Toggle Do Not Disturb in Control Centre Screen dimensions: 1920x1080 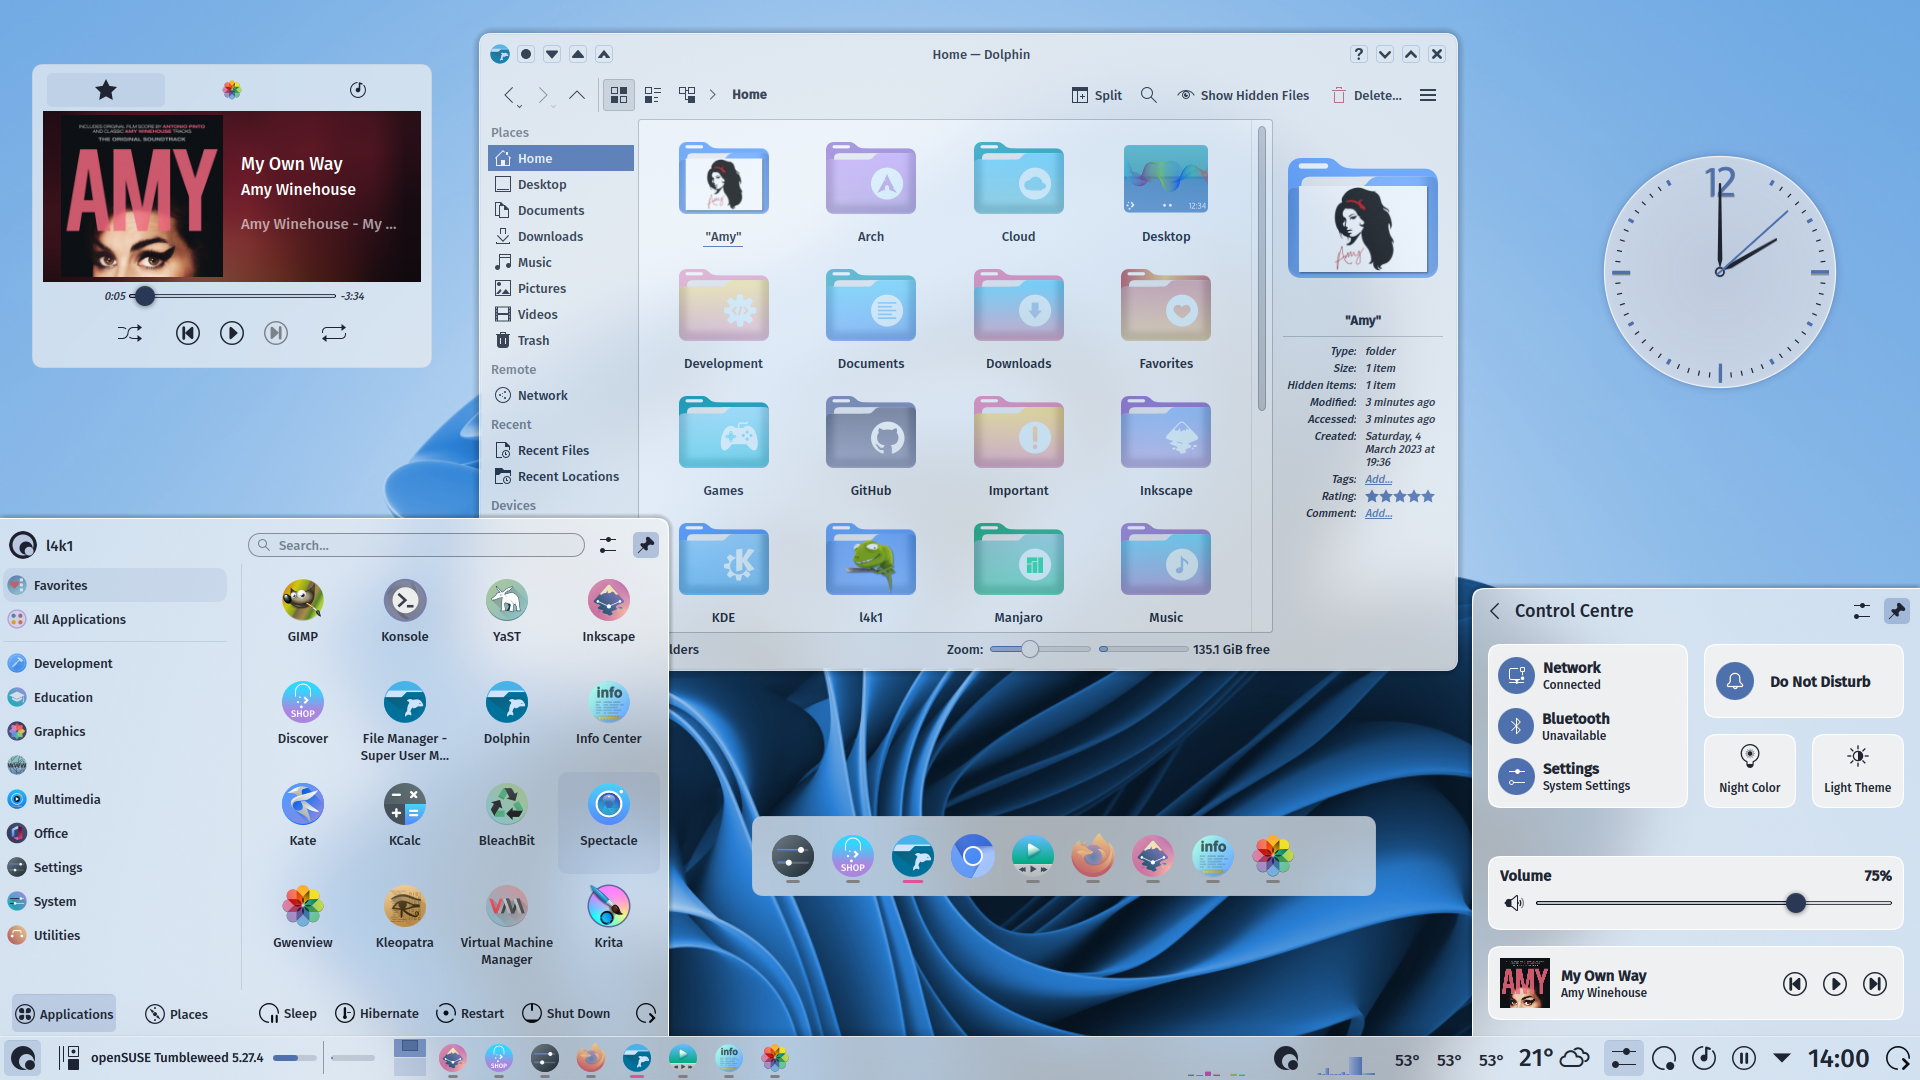(1803, 681)
